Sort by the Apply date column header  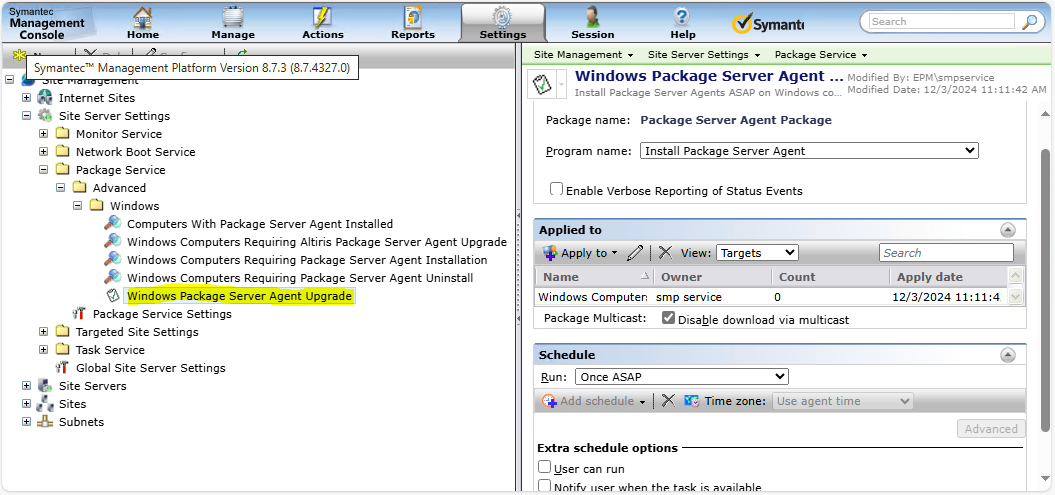pyautogui.click(x=947, y=276)
